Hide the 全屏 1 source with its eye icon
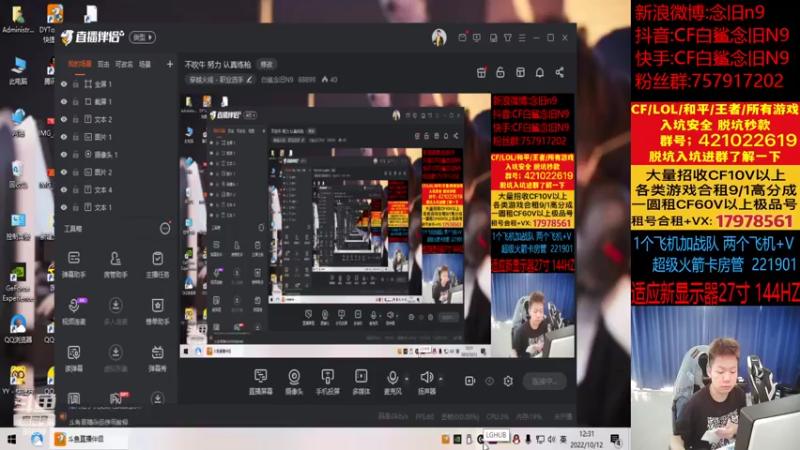 pyautogui.click(x=64, y=84)
